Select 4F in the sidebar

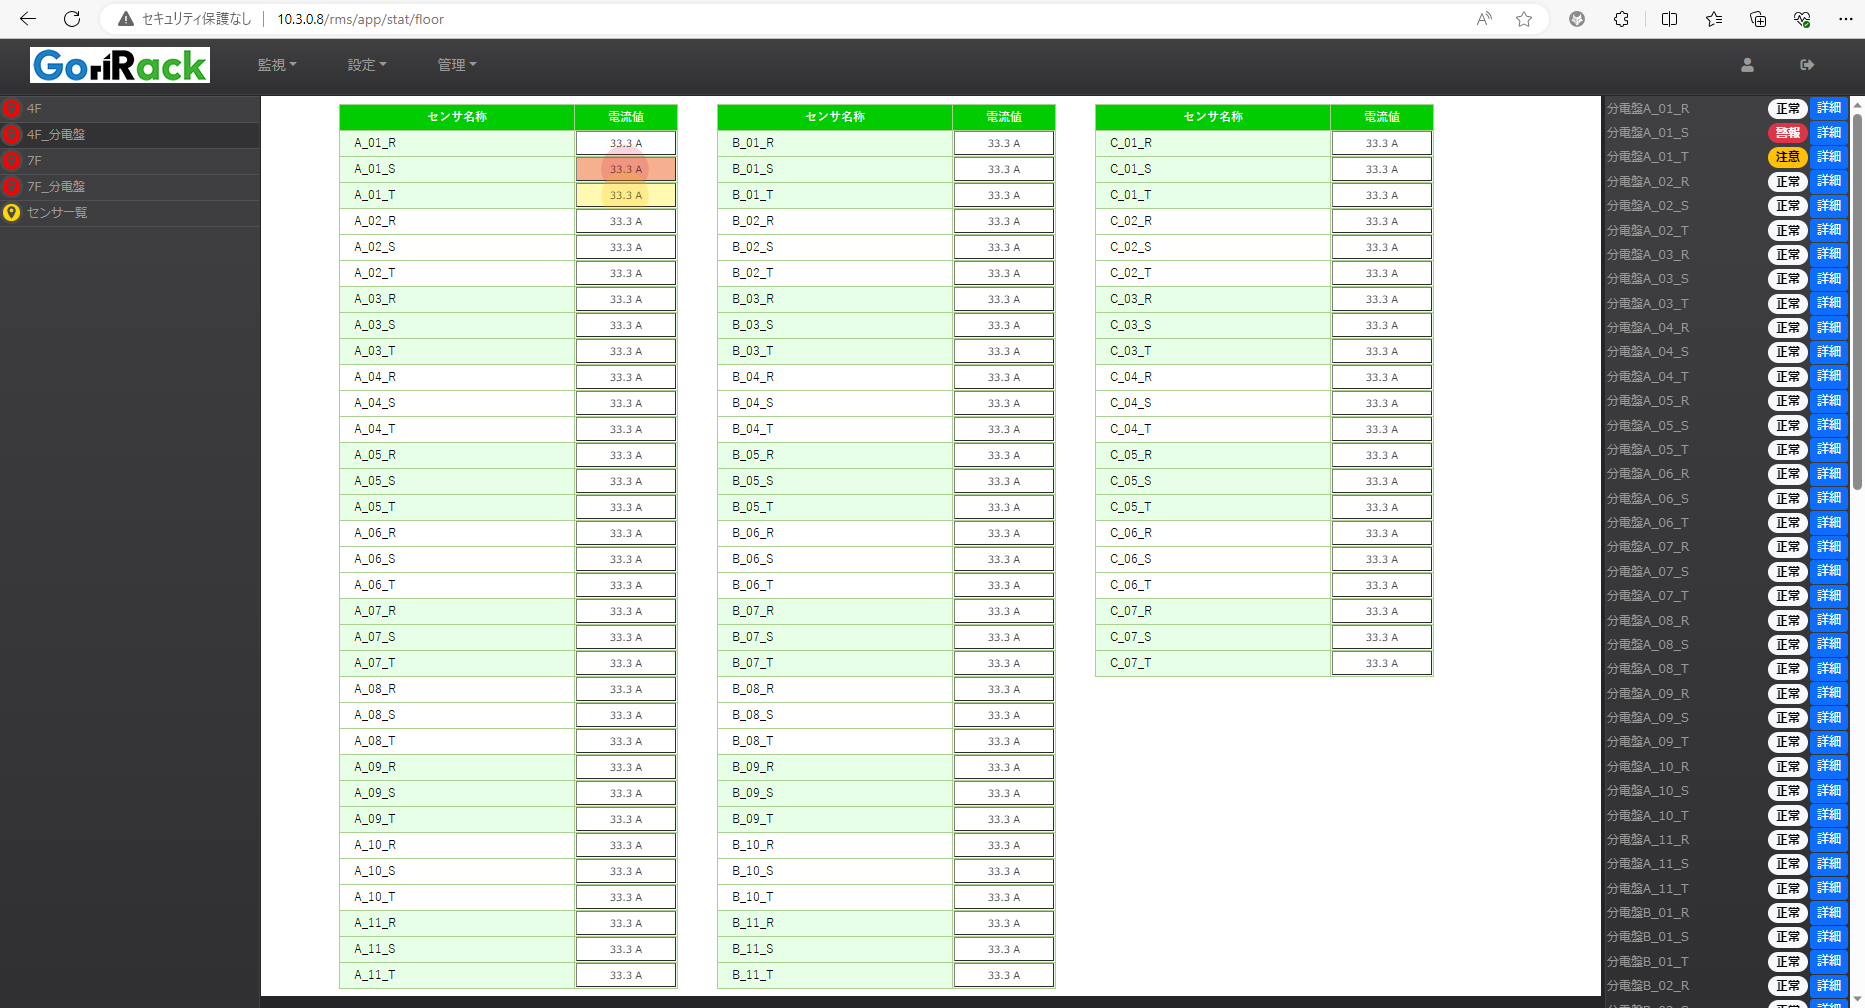point(130,108)
